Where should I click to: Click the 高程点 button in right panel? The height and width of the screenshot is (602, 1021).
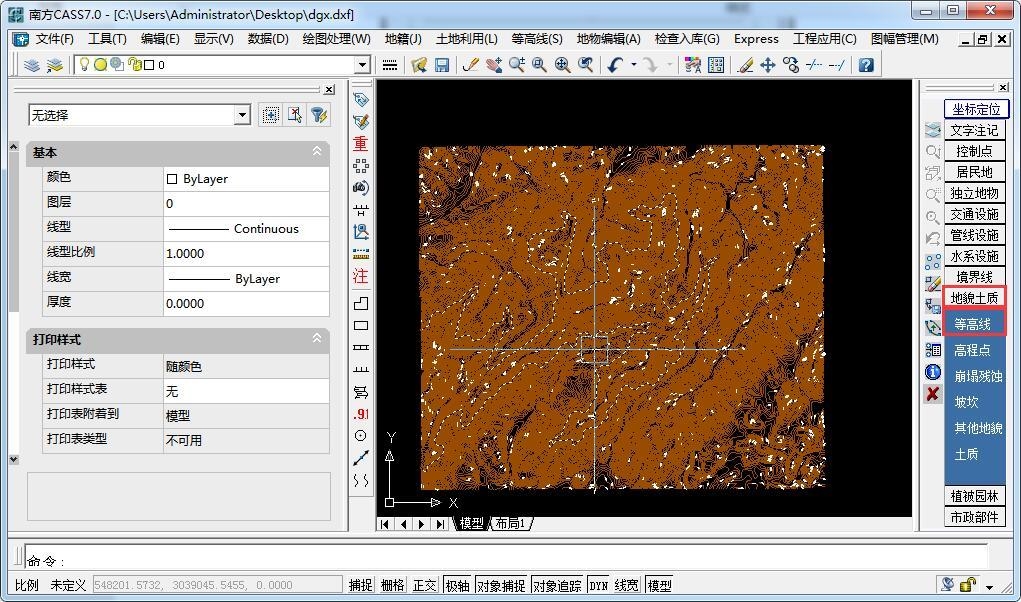pyautogui.click(x=972, y=350)
